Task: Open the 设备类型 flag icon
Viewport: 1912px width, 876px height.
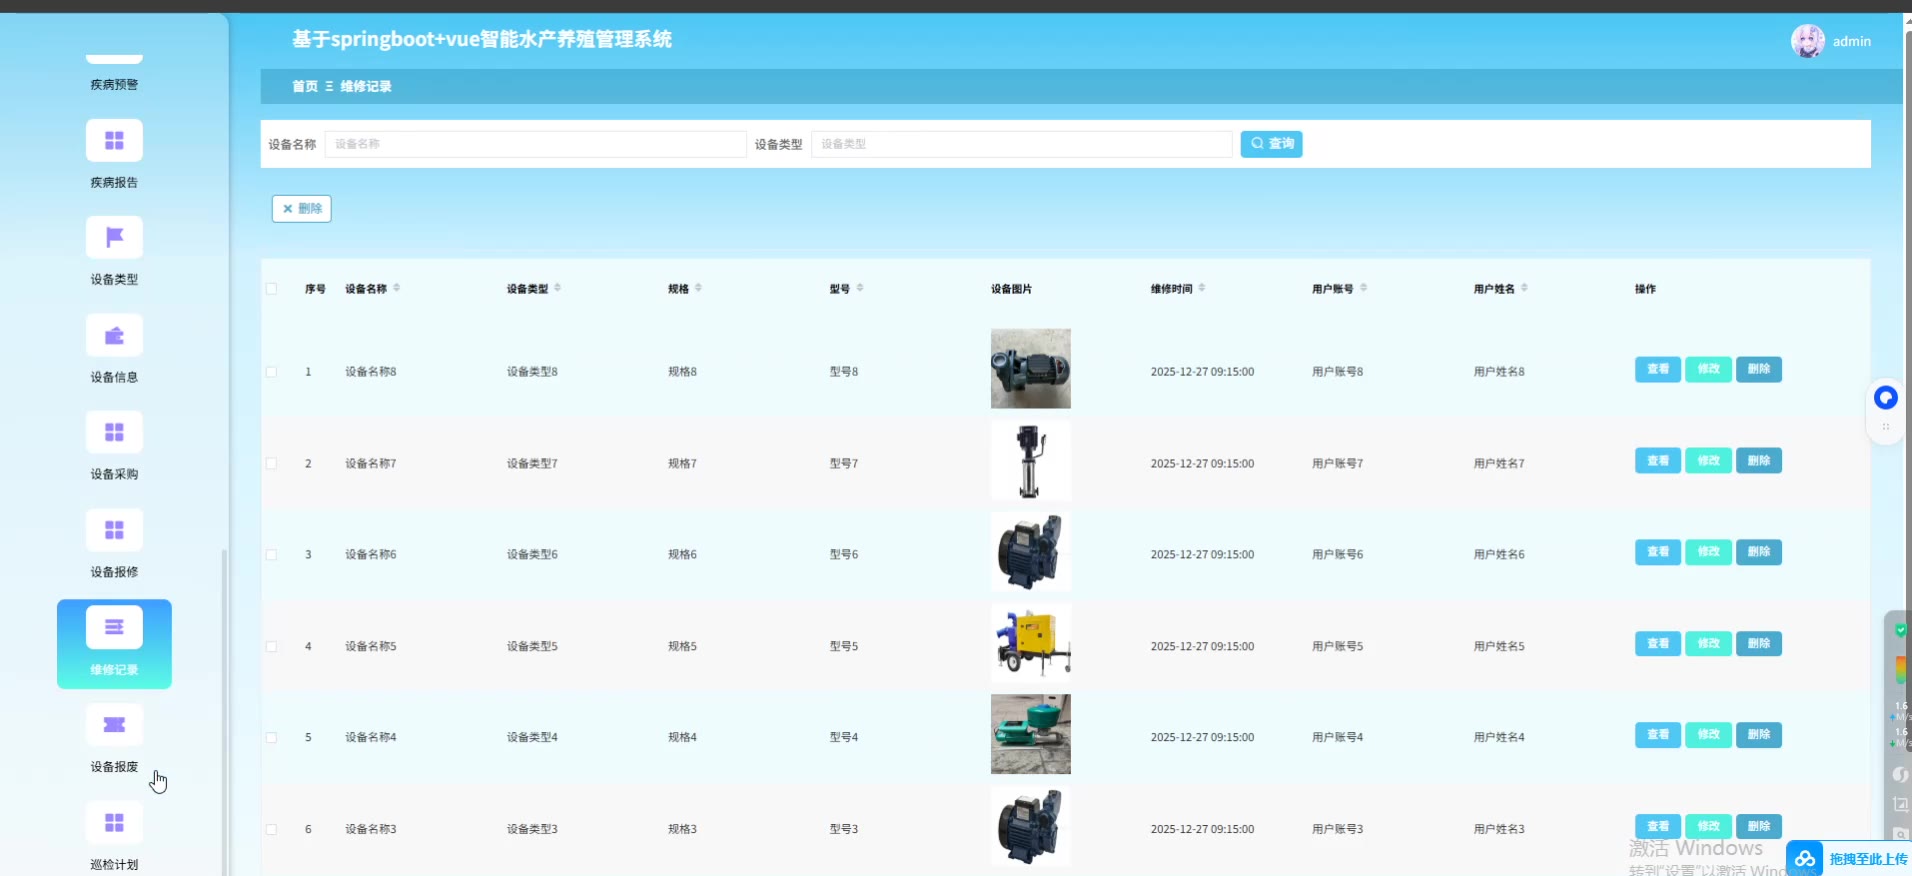Action: 114,238
